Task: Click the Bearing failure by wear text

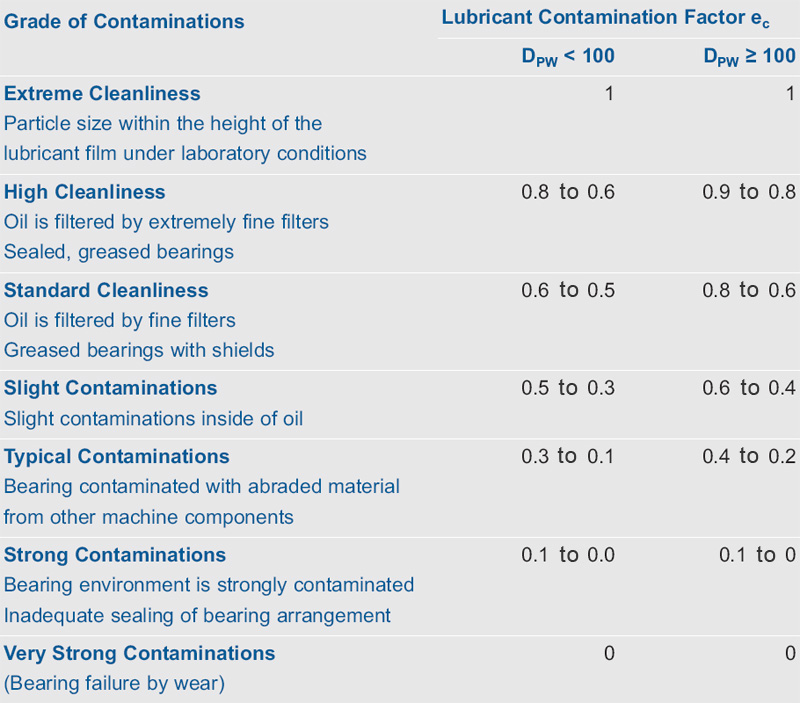Action: (114, 683)
